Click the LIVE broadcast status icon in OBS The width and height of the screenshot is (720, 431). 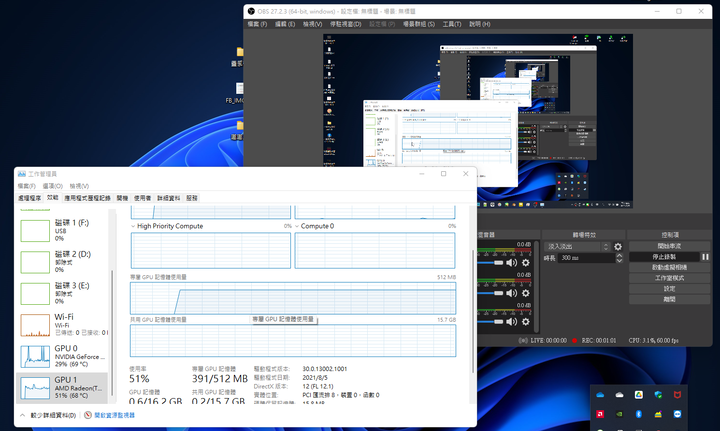pos(523,341)
